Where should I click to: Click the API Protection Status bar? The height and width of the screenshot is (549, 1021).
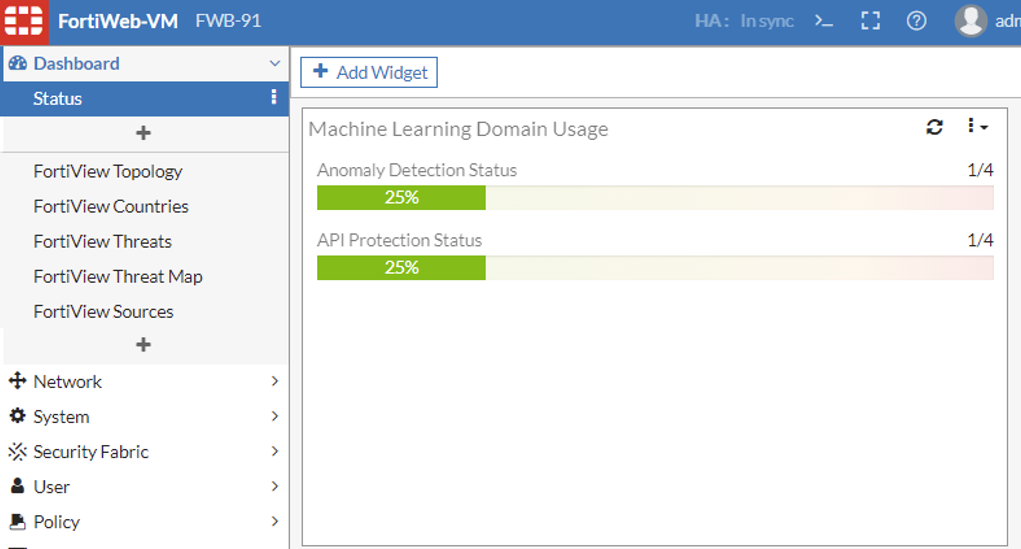click(x=655, y=268)
